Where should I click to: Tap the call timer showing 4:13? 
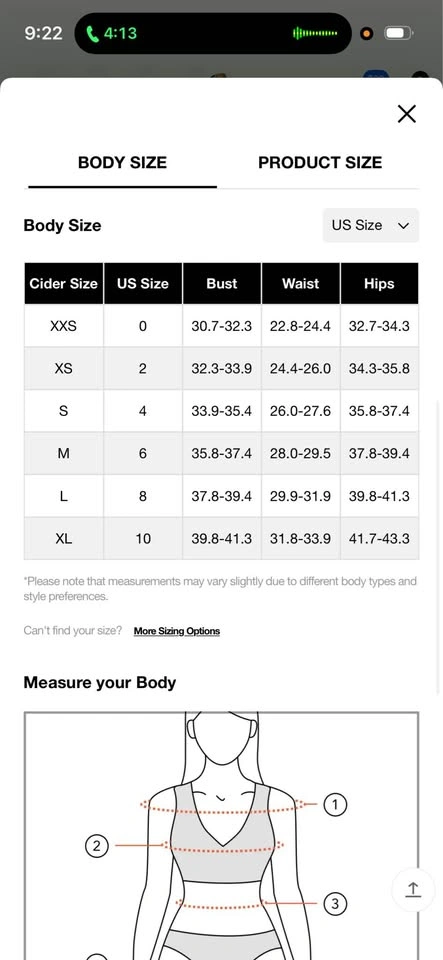[x=120, y=33]
